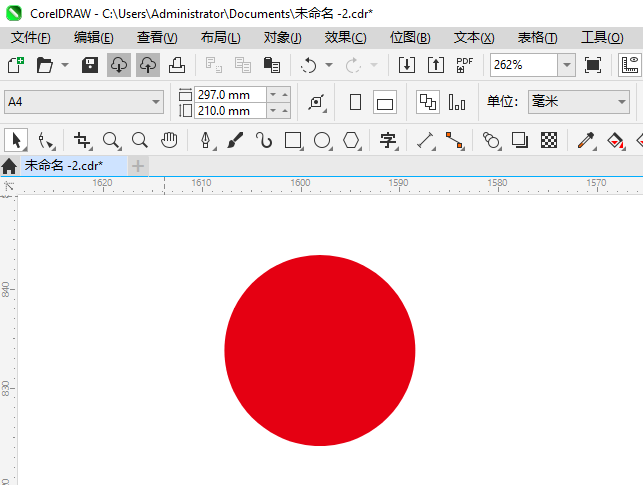Select the Pan hand tool
643x485 pixels.
(x=169, y=141)
